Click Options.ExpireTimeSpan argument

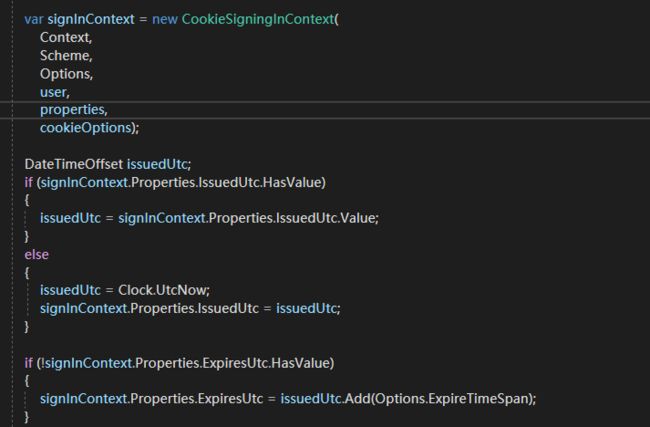(x=452, y=399)
